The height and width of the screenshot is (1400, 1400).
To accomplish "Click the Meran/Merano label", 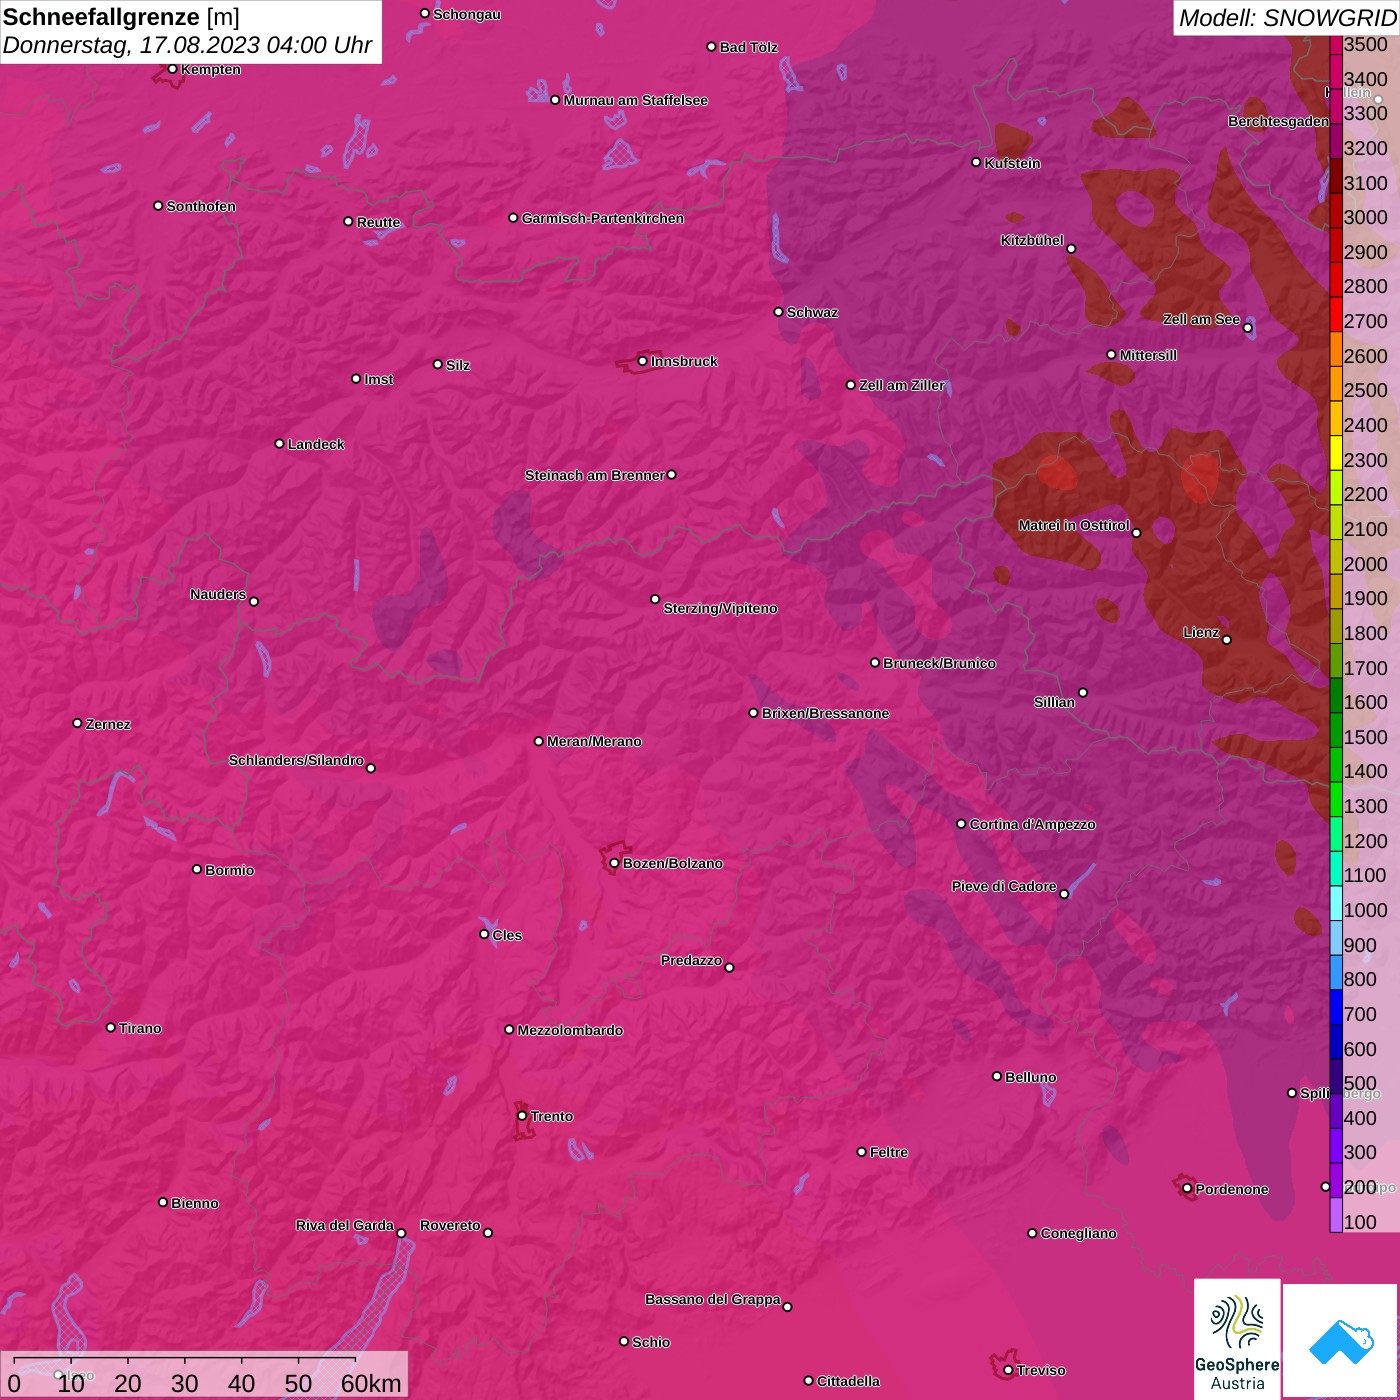I will [x=594, y=741].
